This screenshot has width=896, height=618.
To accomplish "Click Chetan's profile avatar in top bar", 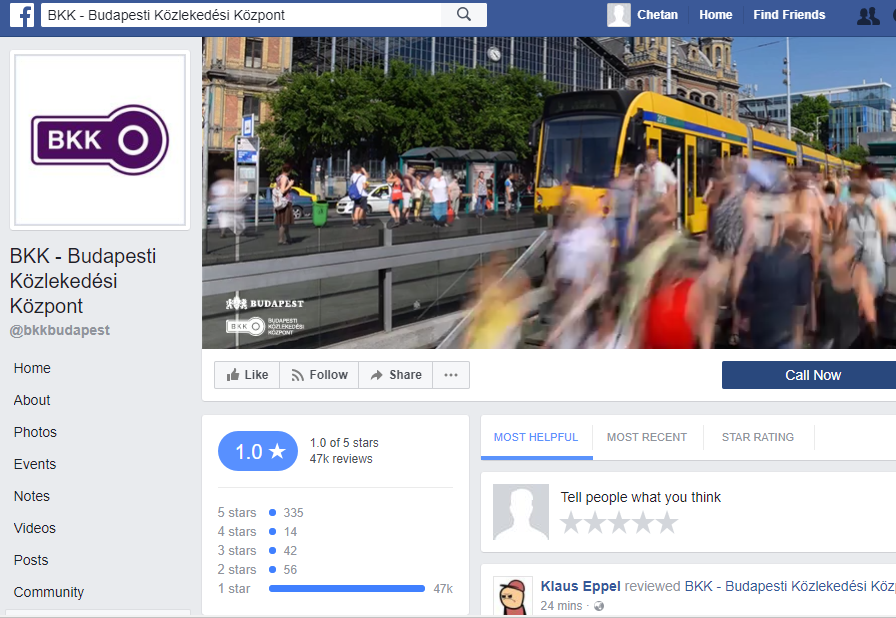I will point(619,15).
